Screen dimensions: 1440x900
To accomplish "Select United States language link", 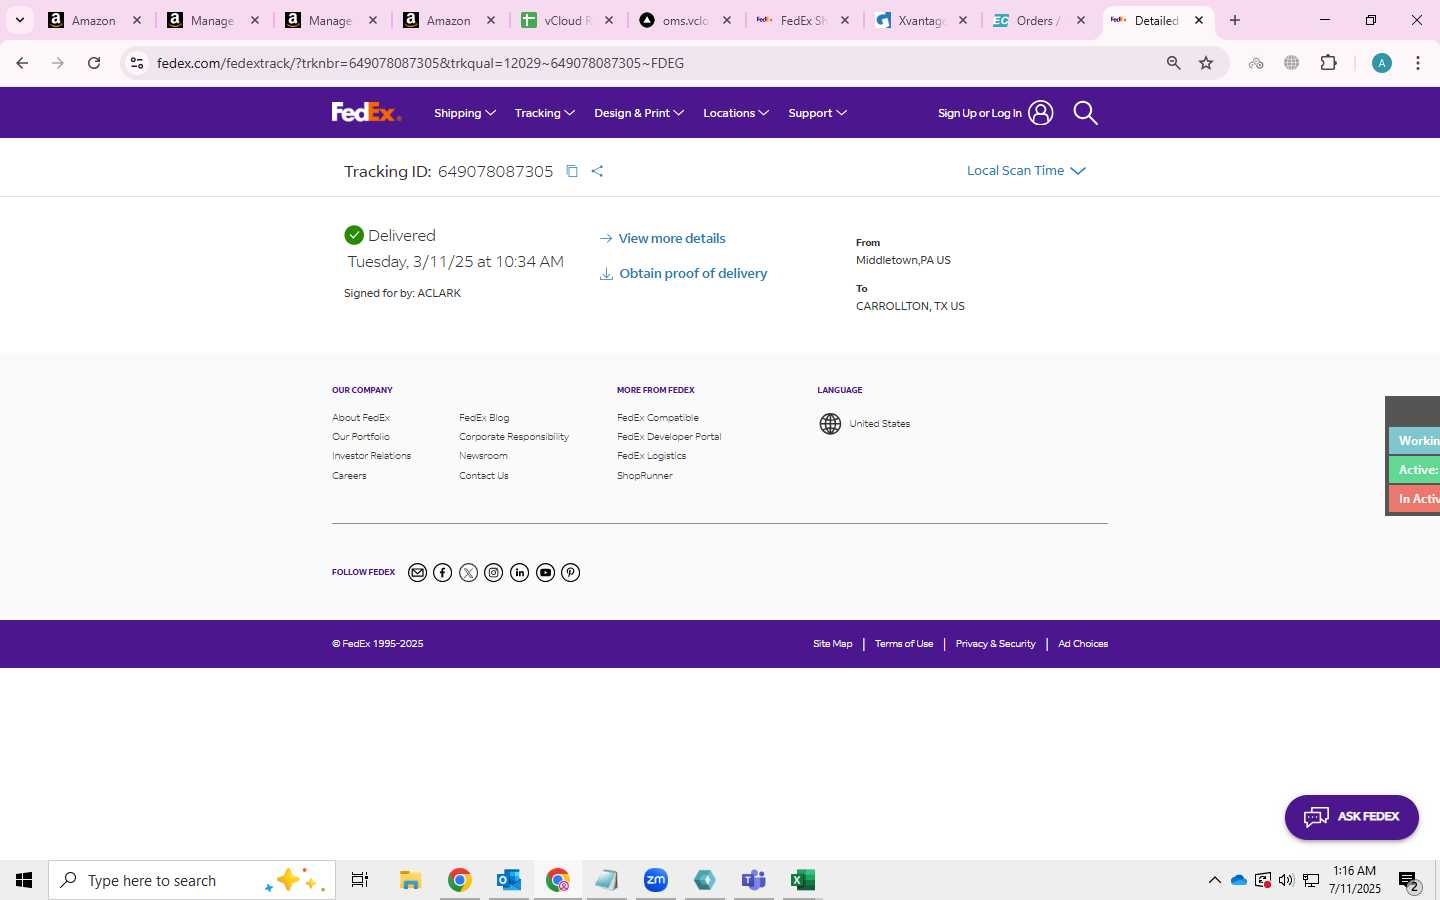I will [x=880, y=424].
